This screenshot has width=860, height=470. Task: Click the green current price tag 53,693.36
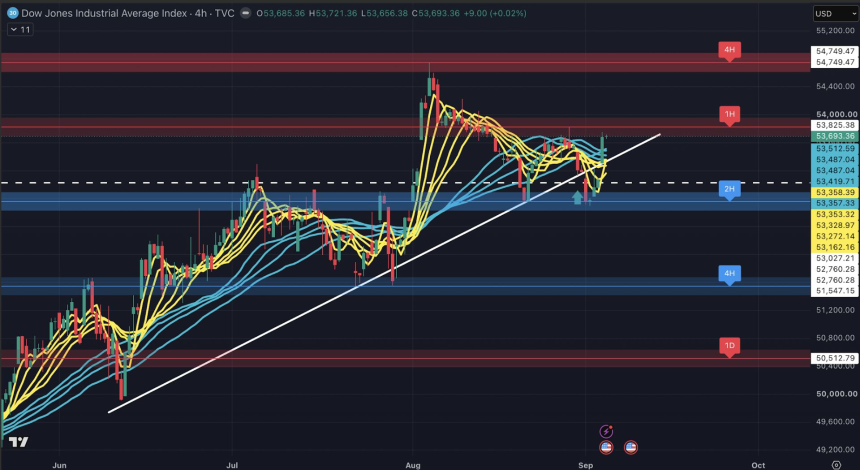835,137
